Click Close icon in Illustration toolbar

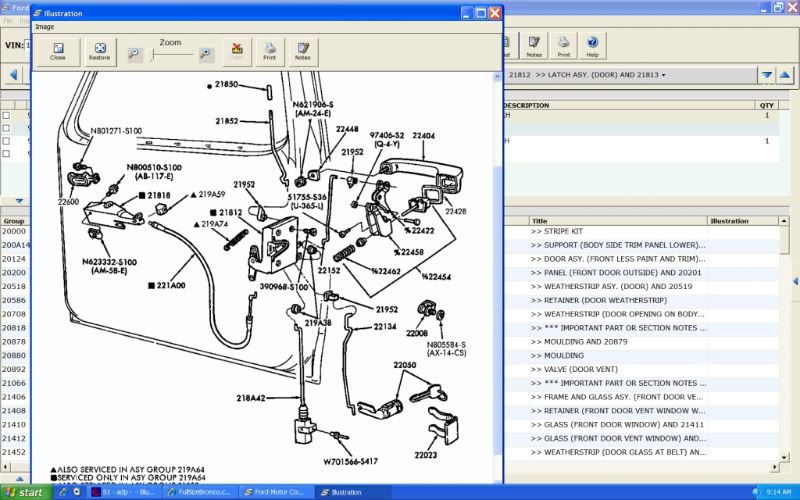58,52
